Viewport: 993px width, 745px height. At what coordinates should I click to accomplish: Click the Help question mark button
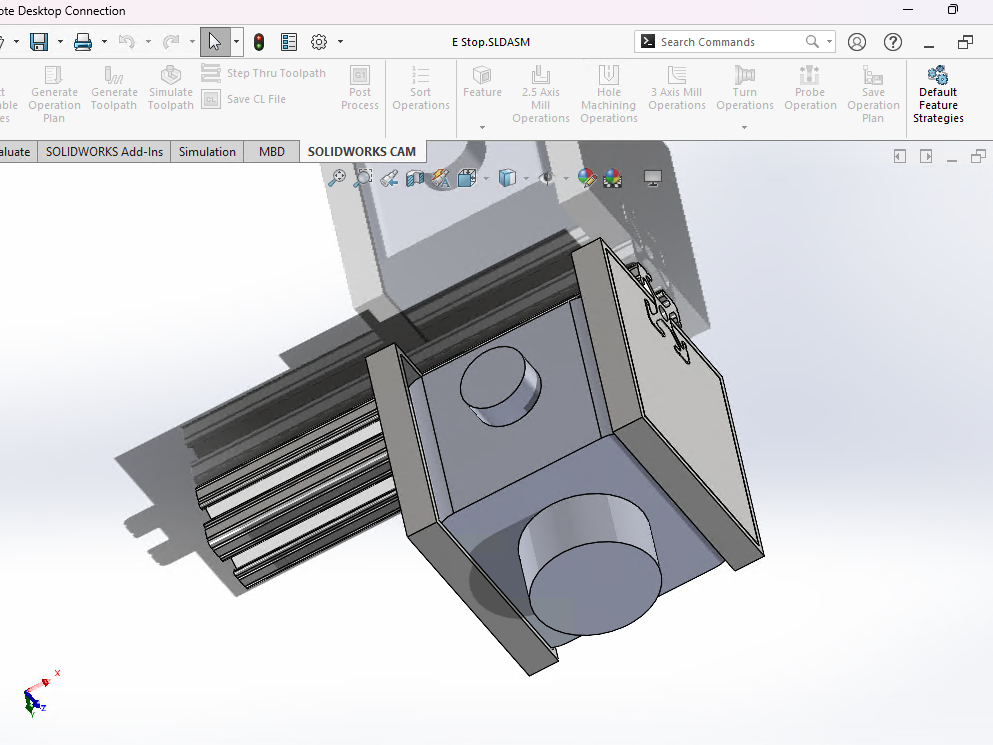coord(893,42)
